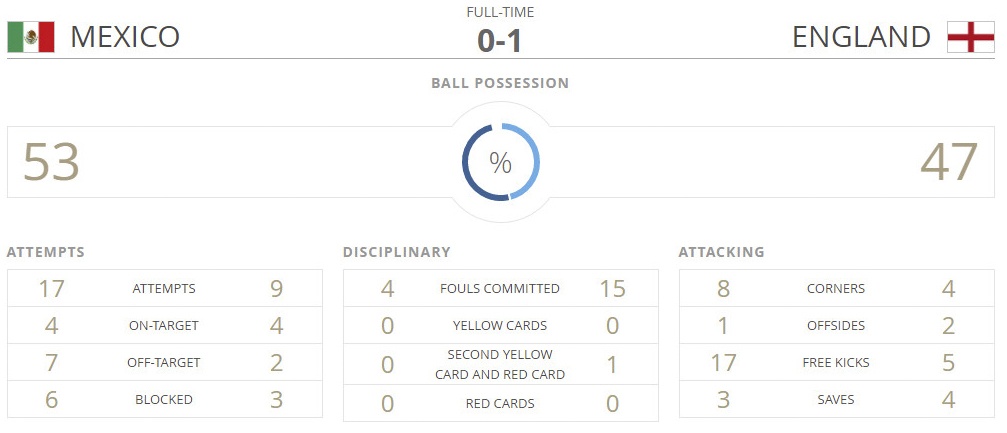Click the SAVES stat row label
The height and width of the screenshot is (433, 1007).
tap(835, 399)
